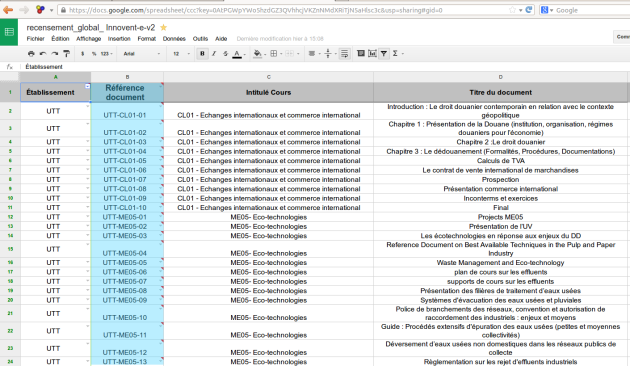Screen dimensions: 630x366
Task: Select row 15 header
Action: coord(10,249)
